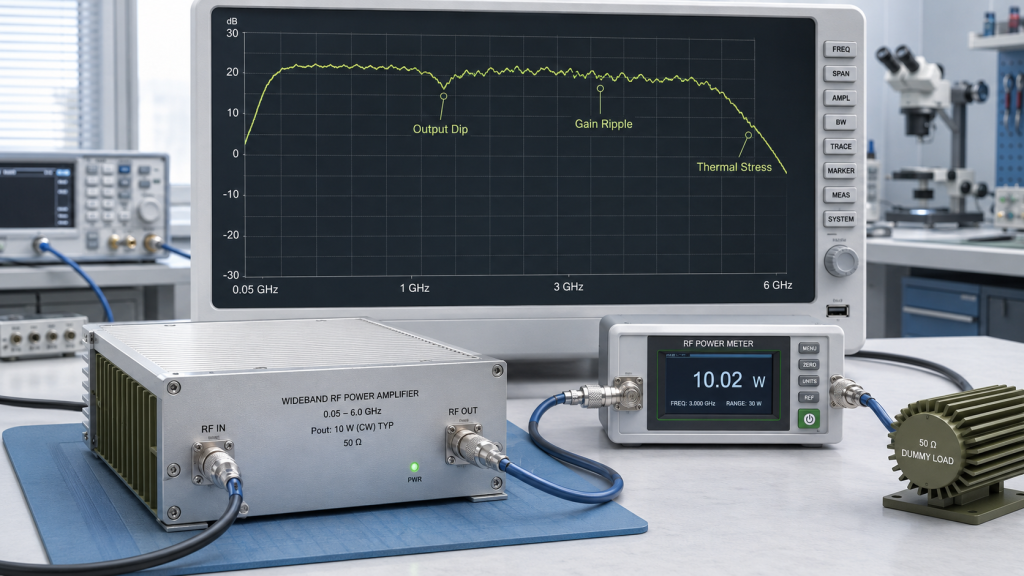Click the USB port below the knob

(838, 312)
